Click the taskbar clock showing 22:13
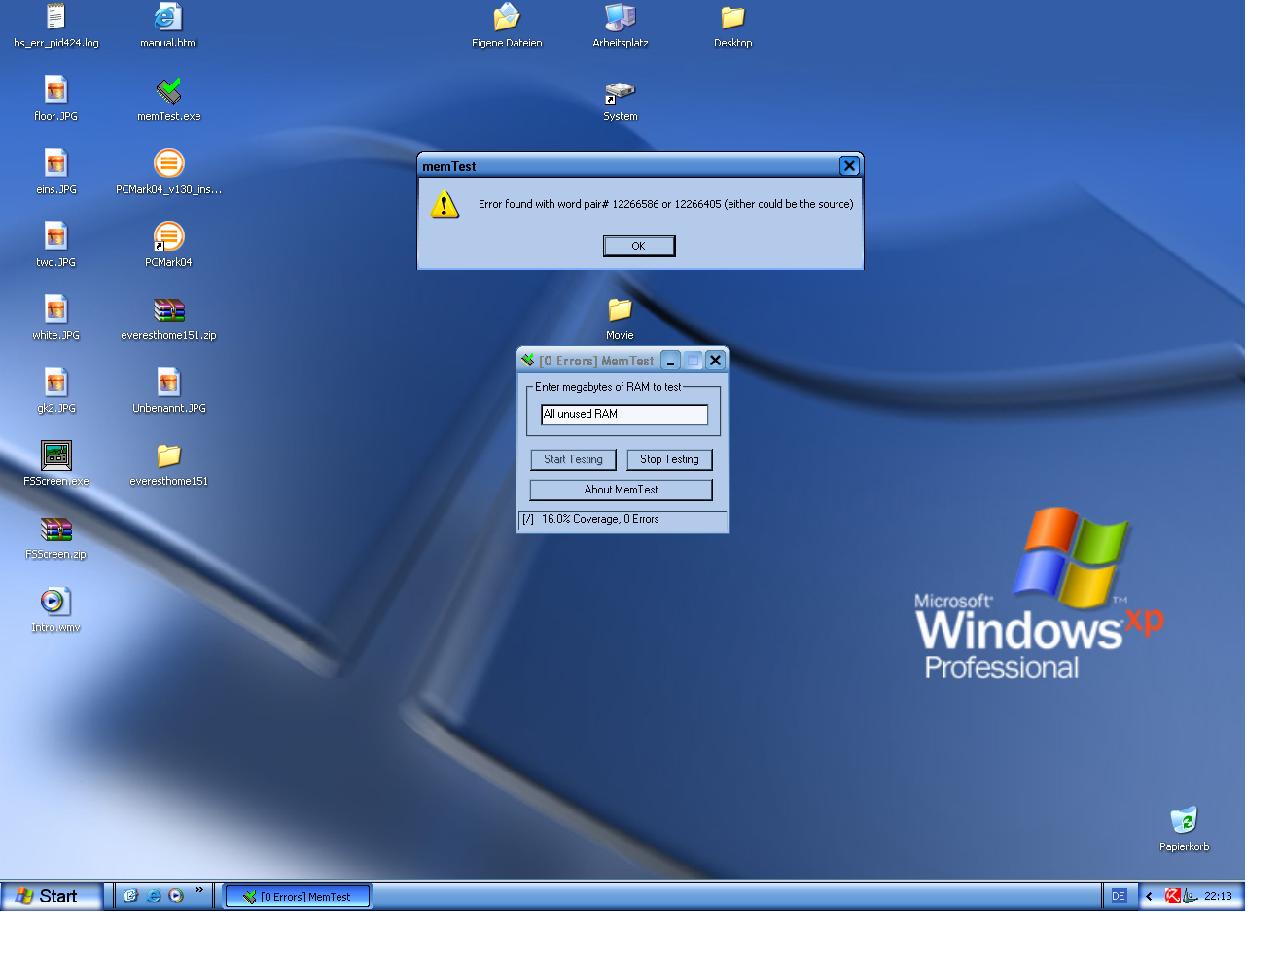 point(1218,896)
